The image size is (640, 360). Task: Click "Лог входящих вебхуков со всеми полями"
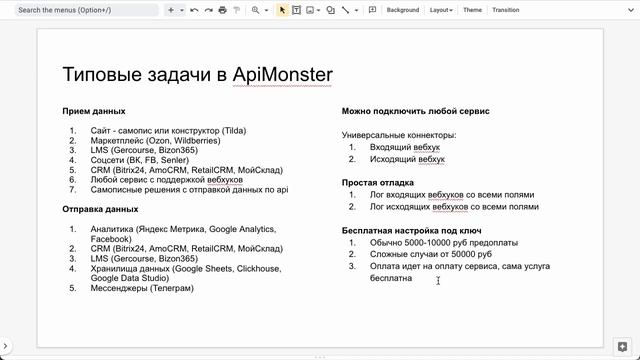point(452,195)
